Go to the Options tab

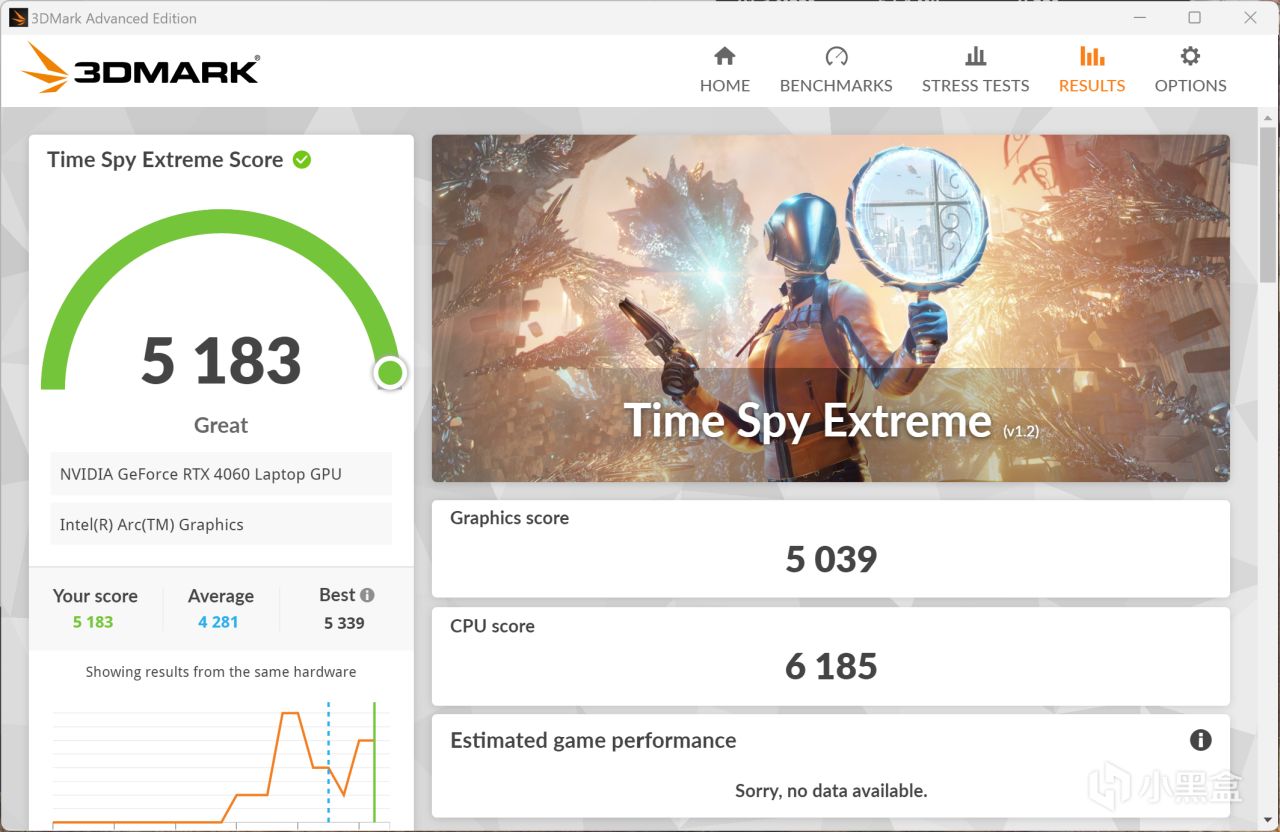tap(1190, 70)
